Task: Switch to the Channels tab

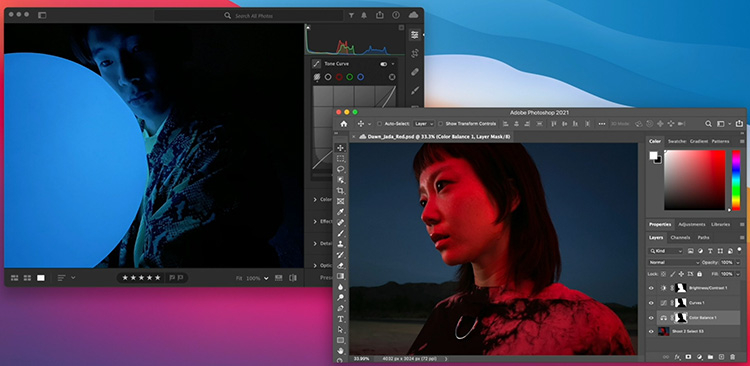Action: pos(680,238)
